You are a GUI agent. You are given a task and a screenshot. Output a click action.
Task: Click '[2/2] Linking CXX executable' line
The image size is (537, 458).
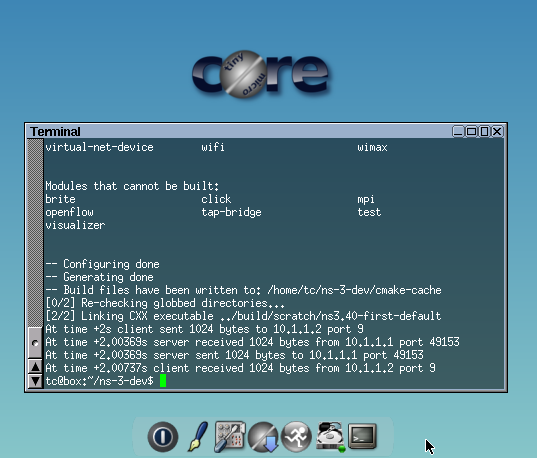coord(243,316)
